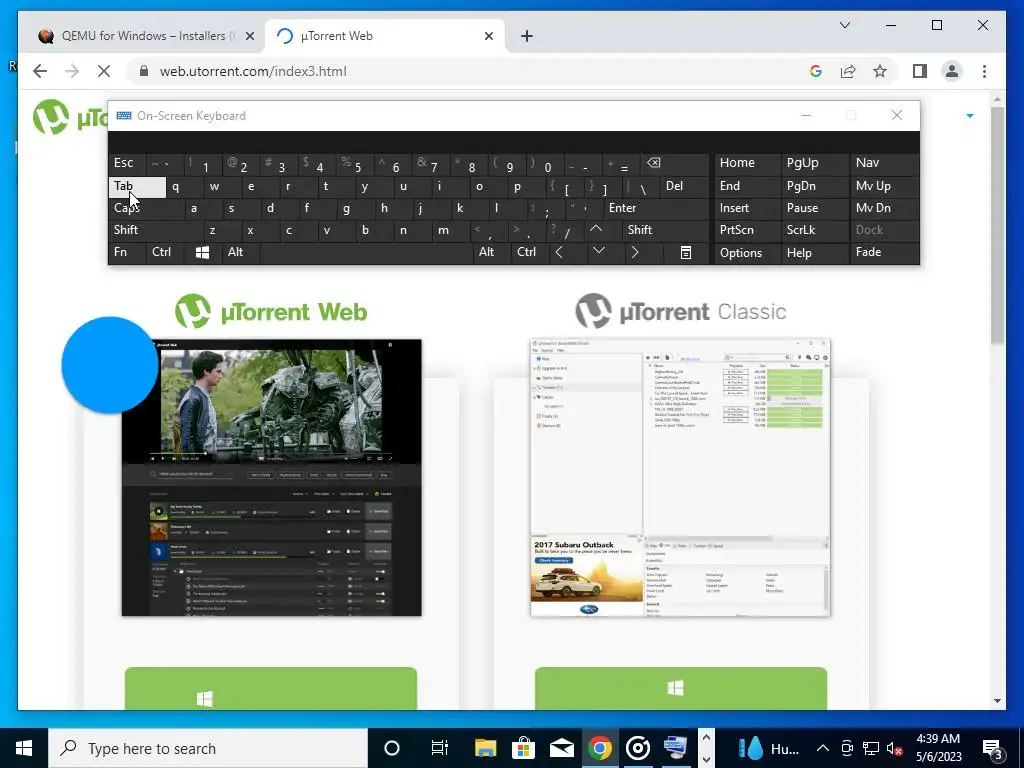Screen dimensions: 1024x768
Task: Toggle the left Shift key
Action: pyautogui.click(x=155, y=230)
